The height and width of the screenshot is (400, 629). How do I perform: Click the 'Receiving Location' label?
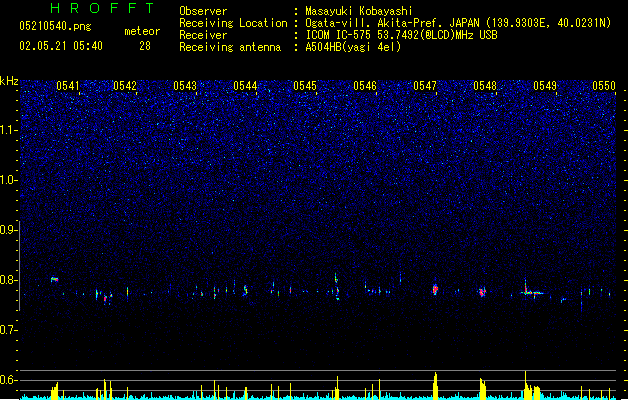233,23
